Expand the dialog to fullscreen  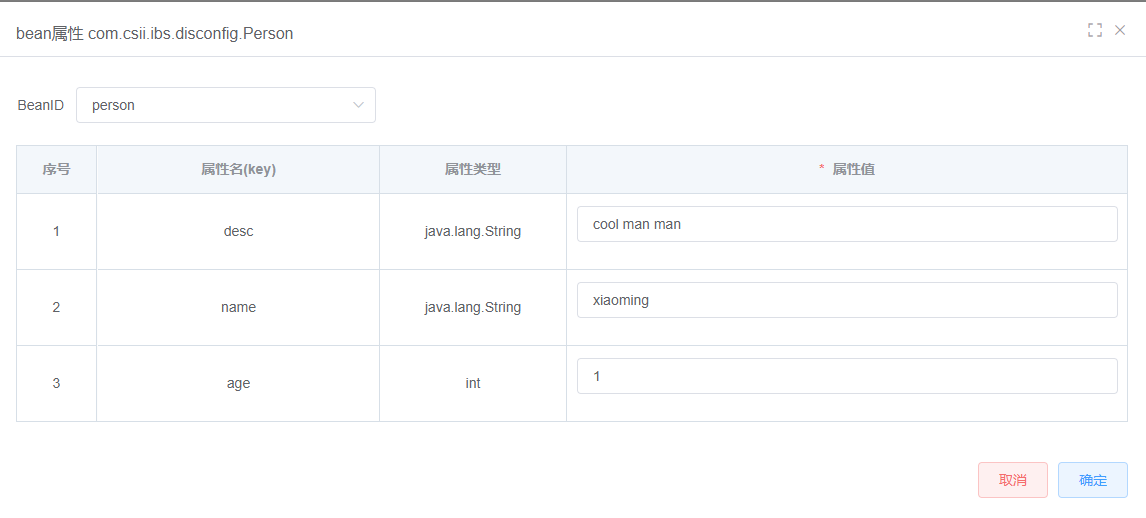point(1095,30)
